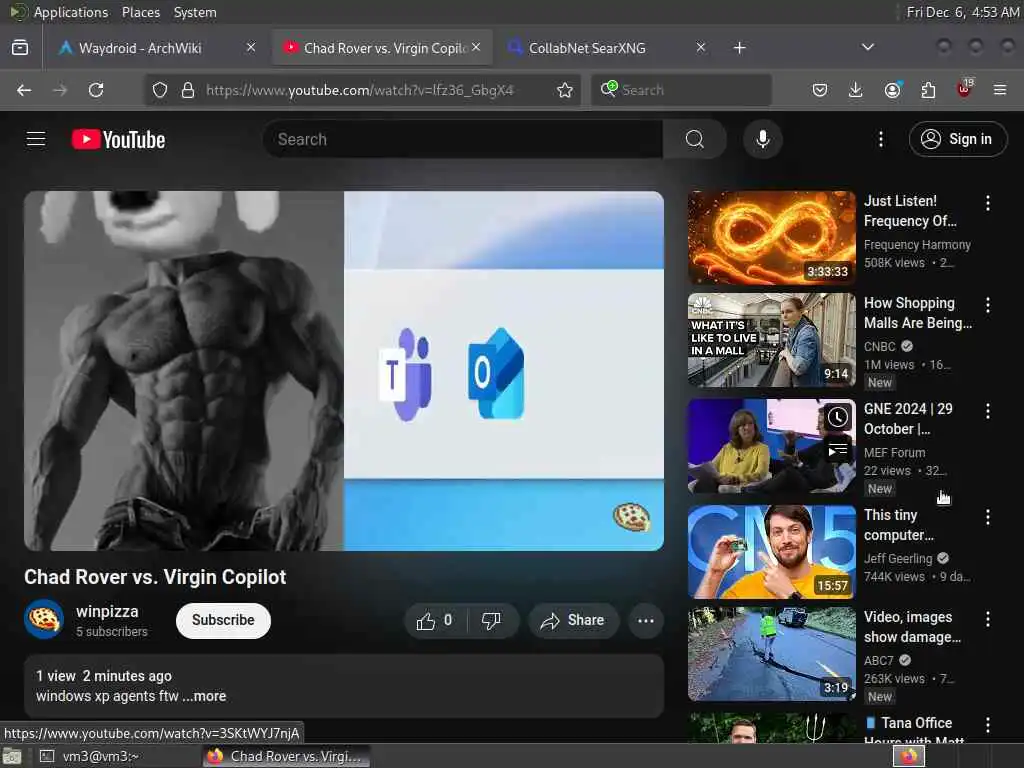This screenshot has width=1024, height=768.
Task: Bookmark this page with star icon
Action: pos(565,90)
